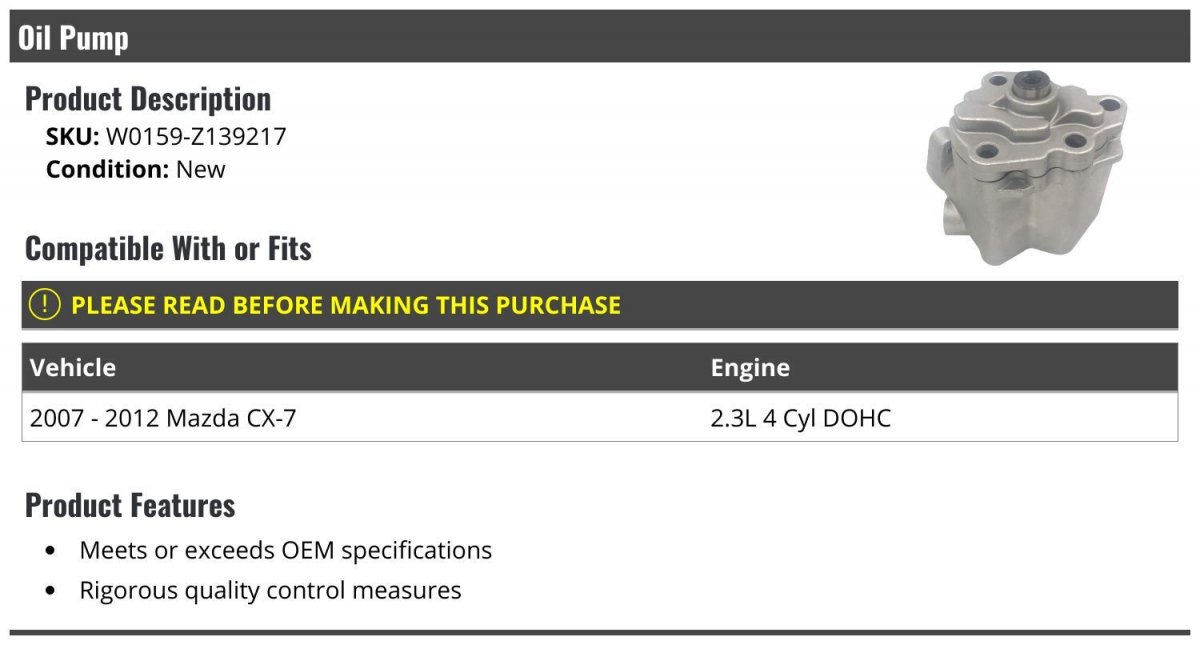Image resolution: width=1200 pixels, height=645 pixels.
Task: Click the New condition value
Action: coord(201,169)
